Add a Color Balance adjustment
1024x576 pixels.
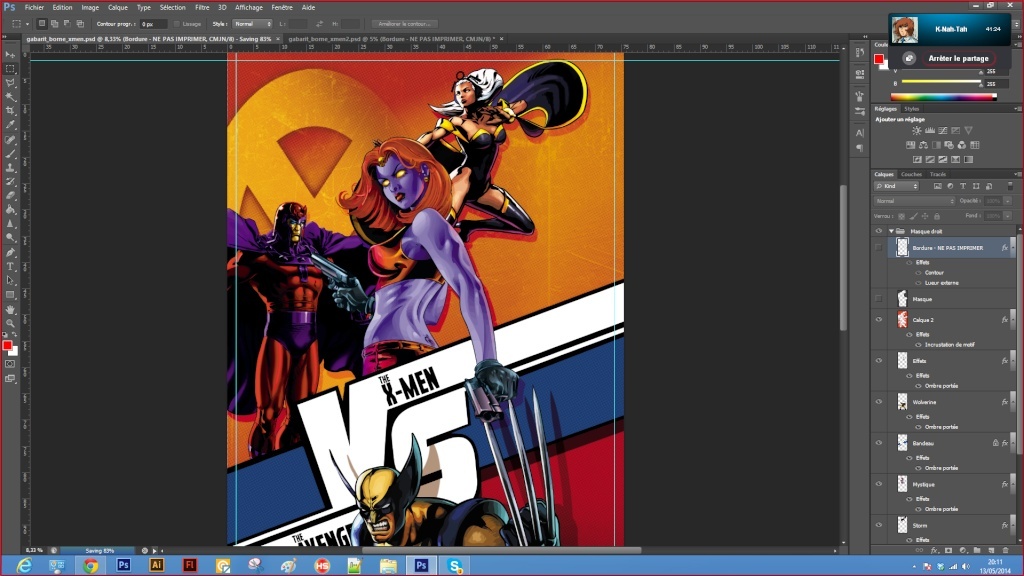(x=923, y=145)
